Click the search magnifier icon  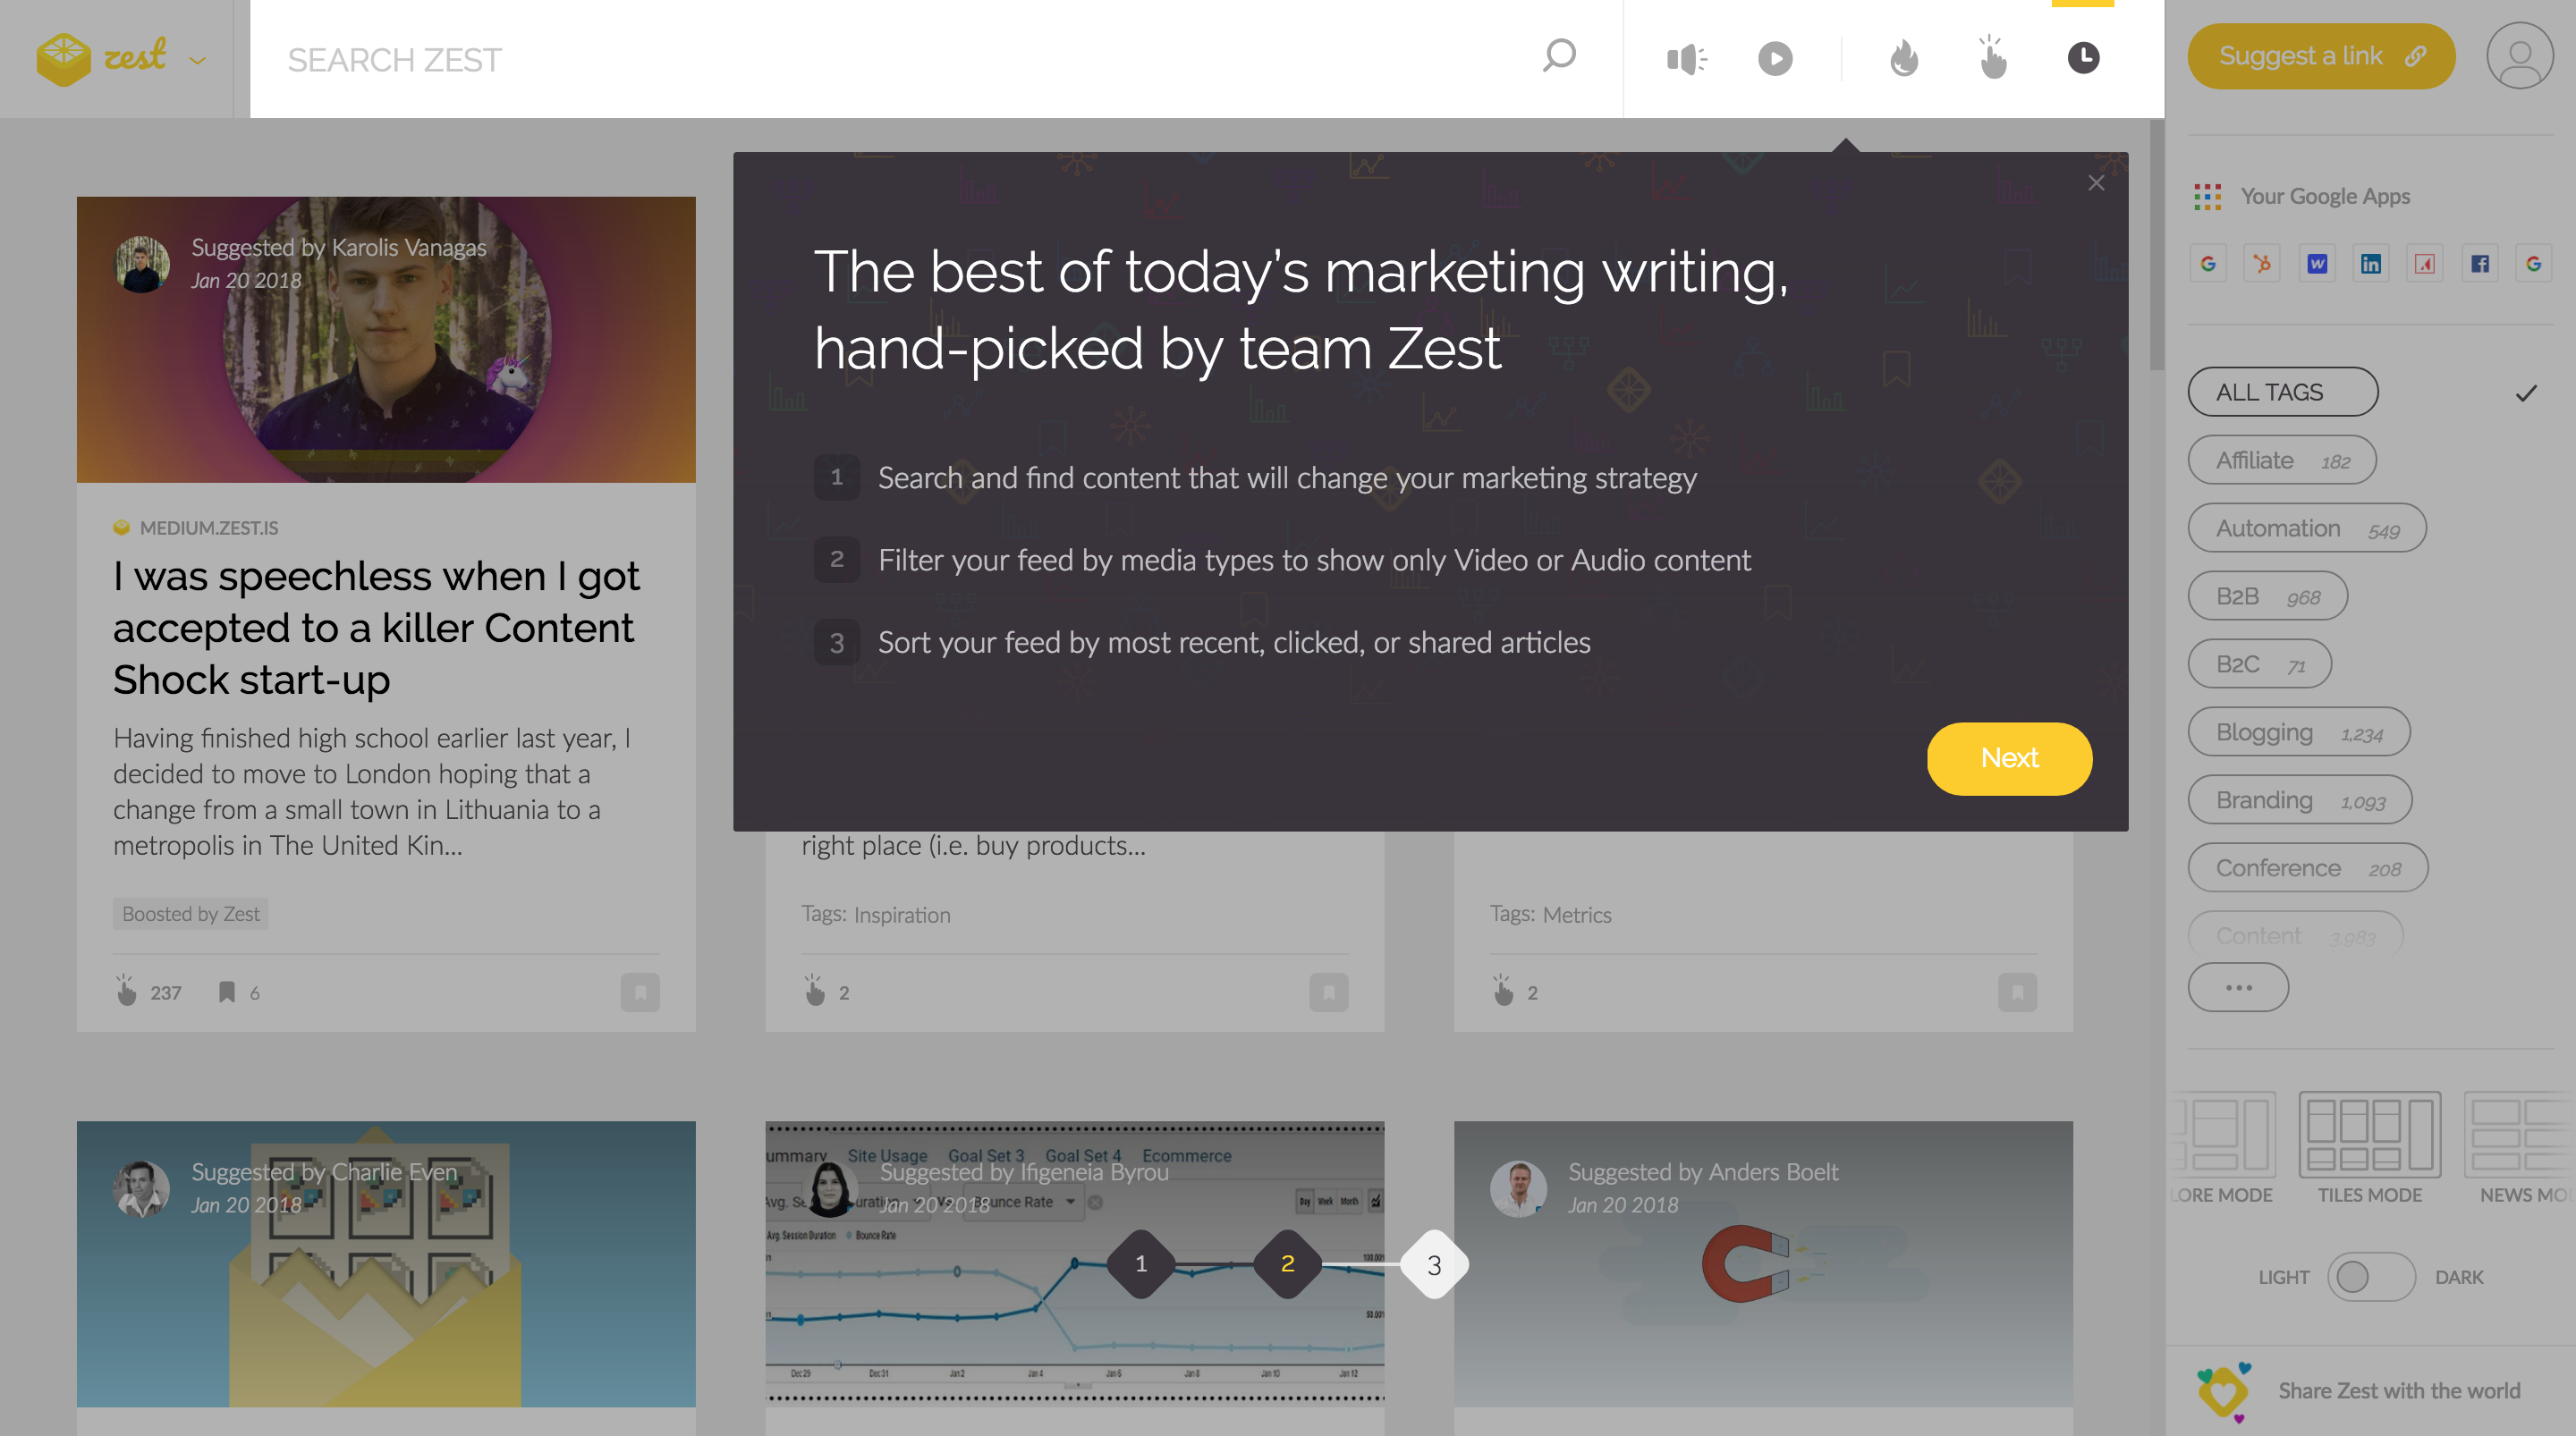pyautogui.click(x=1559, y=56)
